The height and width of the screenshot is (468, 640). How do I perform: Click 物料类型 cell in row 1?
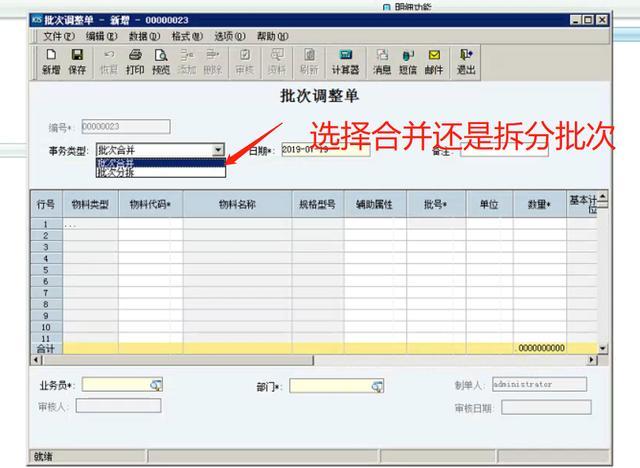(91, 224)
